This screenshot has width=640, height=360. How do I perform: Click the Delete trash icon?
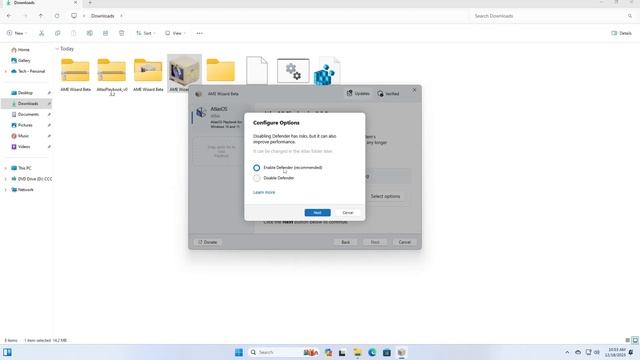tap(121, 33)
